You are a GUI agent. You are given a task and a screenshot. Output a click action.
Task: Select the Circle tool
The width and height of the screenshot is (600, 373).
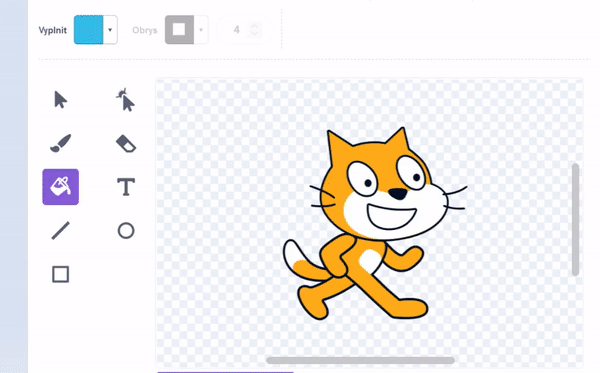pos(126,231)
